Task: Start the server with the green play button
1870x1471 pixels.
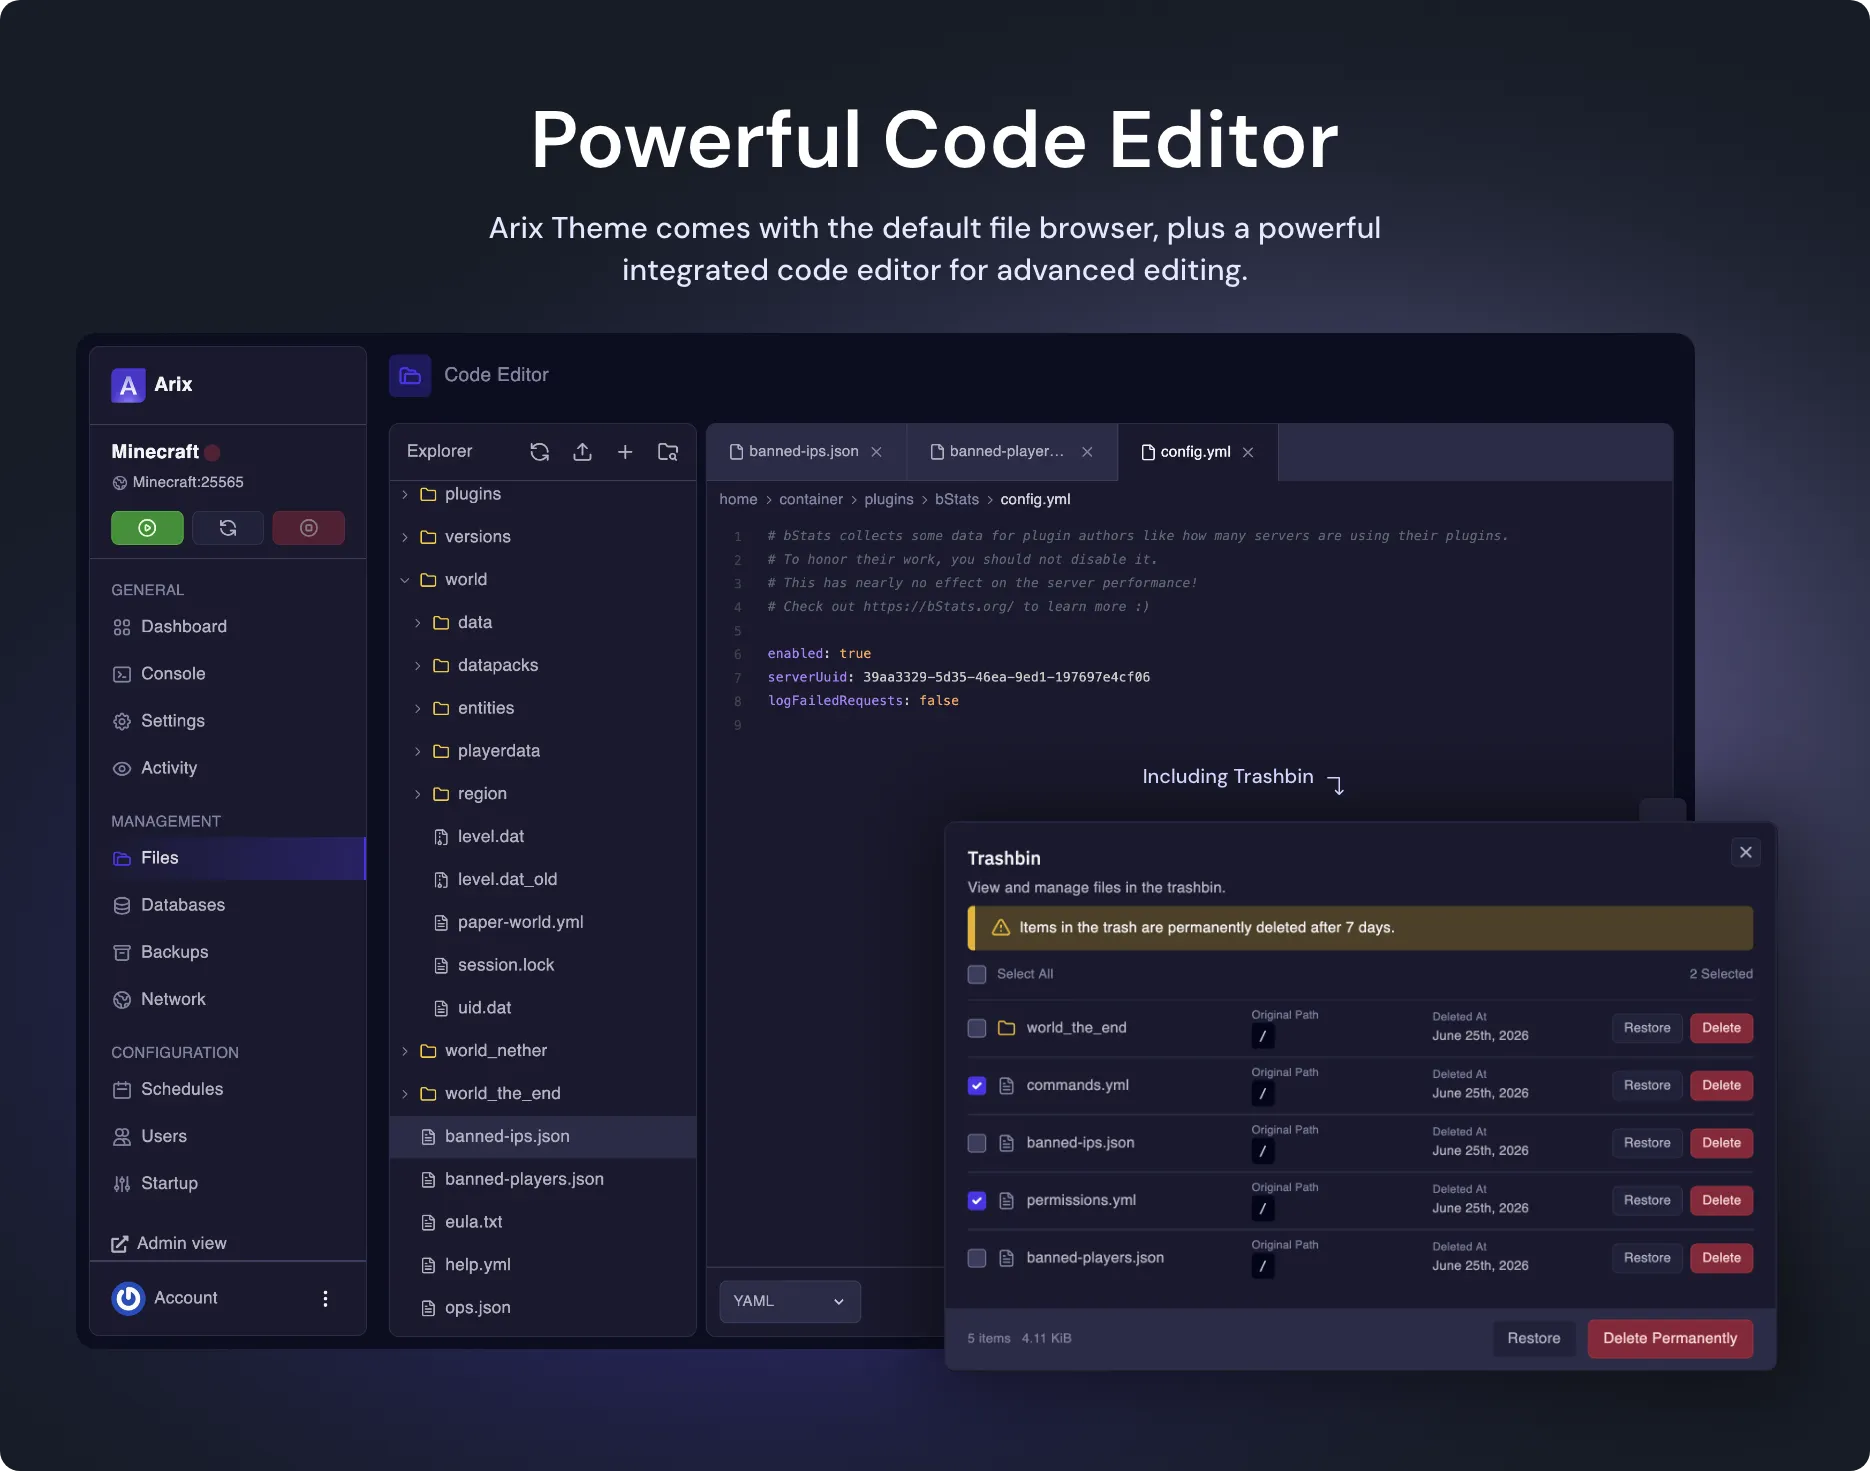Action: pyautogui.click(x=147, y=528)
